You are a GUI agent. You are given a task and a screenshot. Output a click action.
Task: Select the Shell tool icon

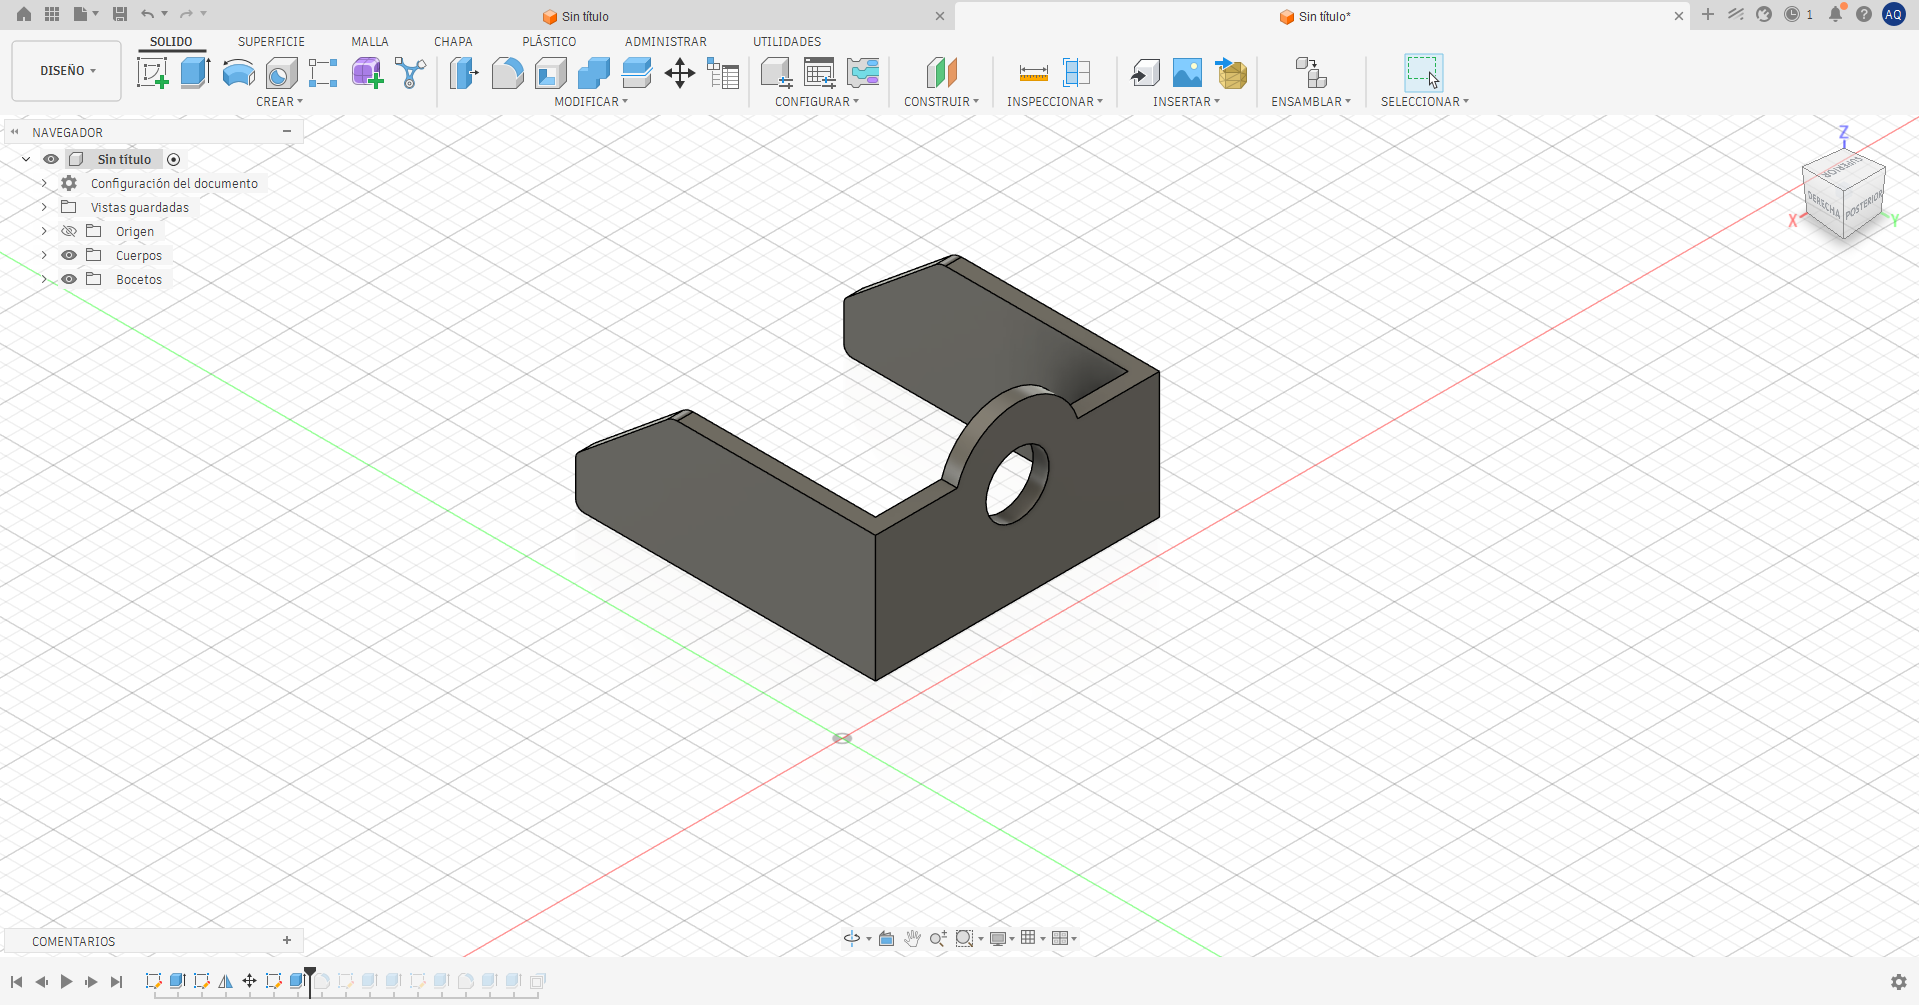click(551, 73)
